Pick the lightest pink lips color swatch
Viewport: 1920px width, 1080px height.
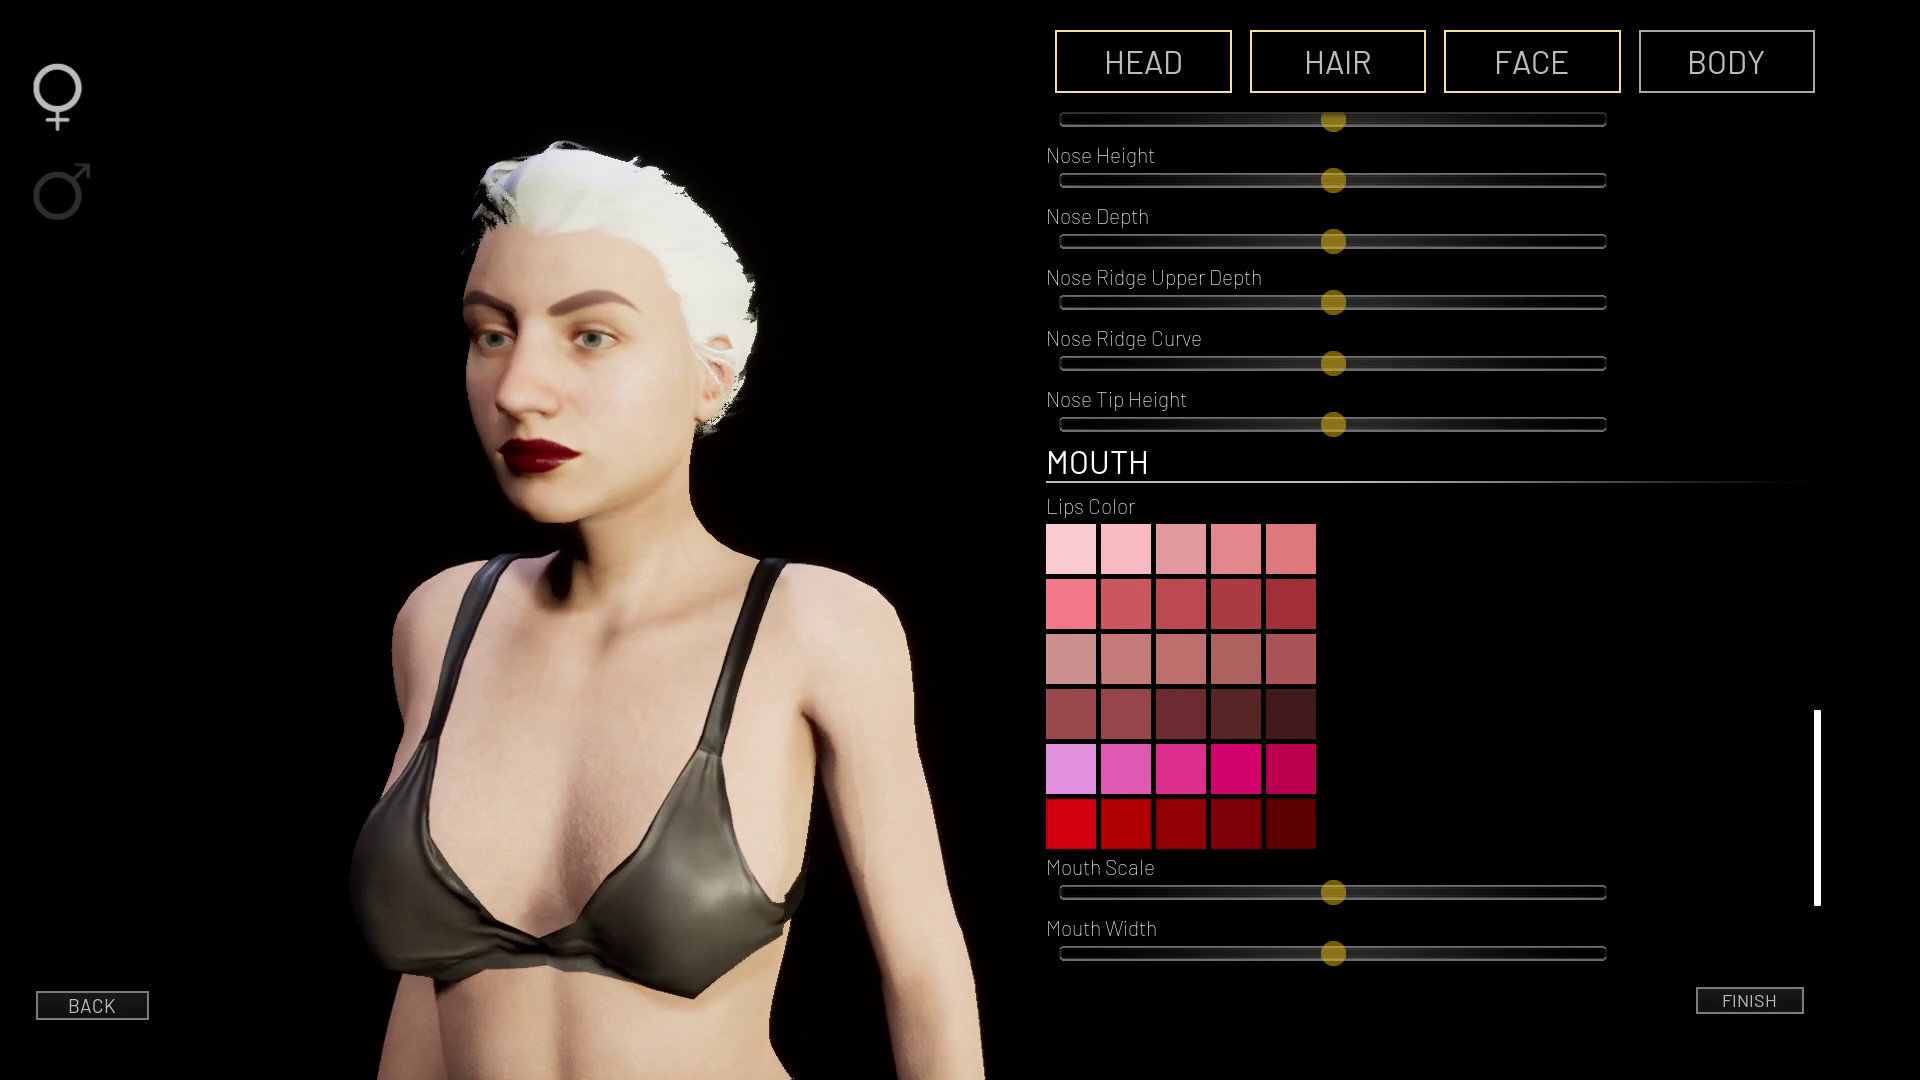pyautogui.click(x=1071, y=549)
